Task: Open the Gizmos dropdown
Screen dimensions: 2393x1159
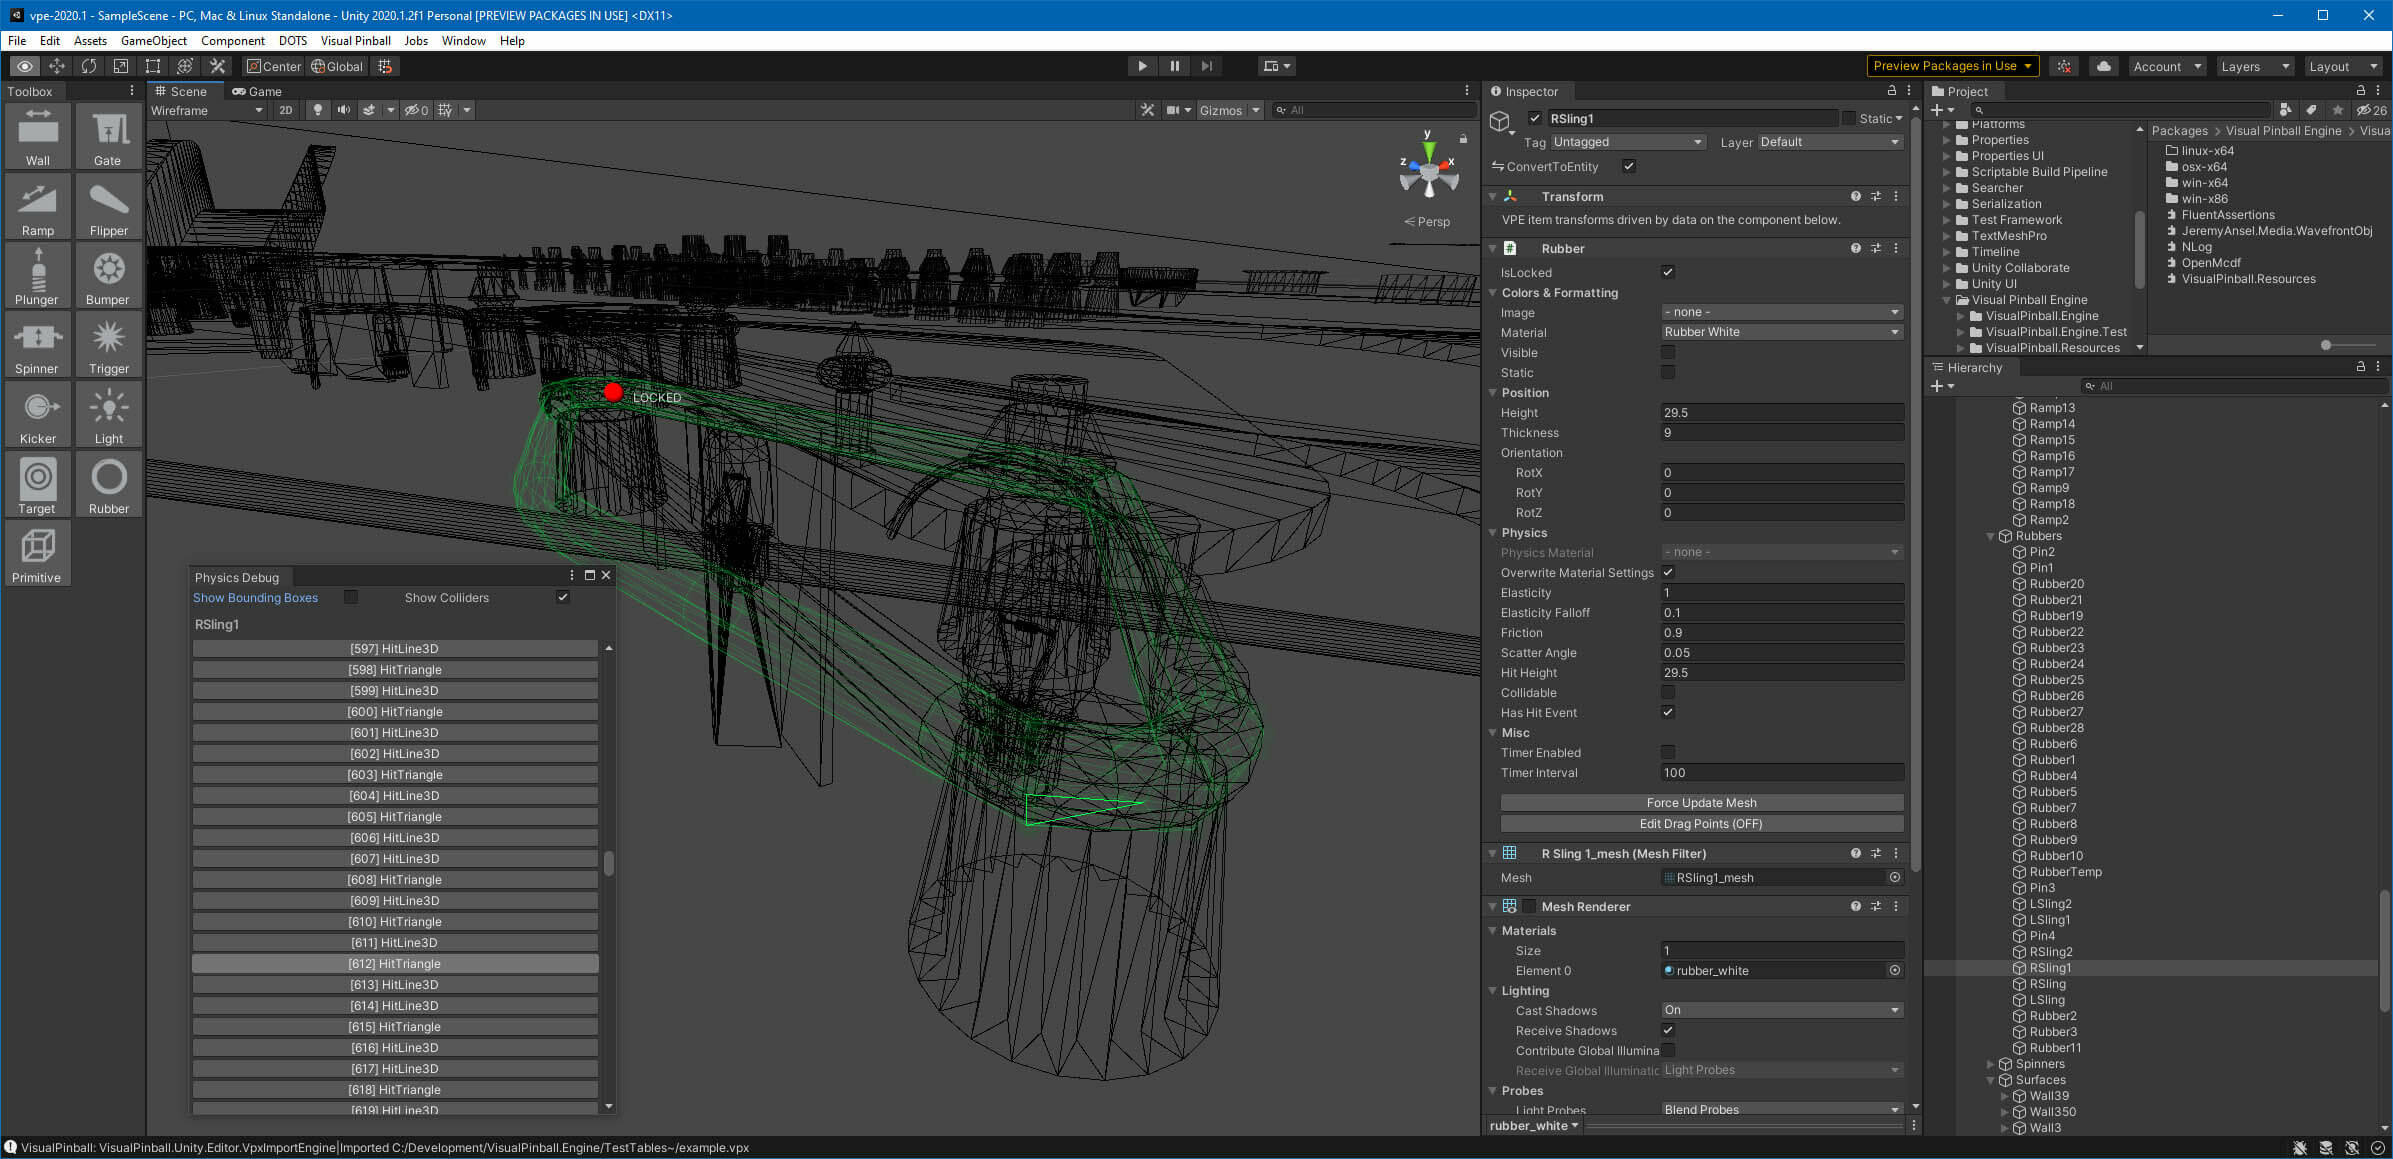Action: coord(1229,110)
